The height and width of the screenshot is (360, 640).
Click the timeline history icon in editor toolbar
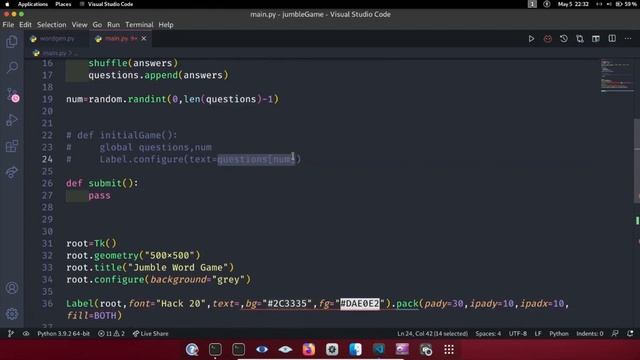coord(564,39)
